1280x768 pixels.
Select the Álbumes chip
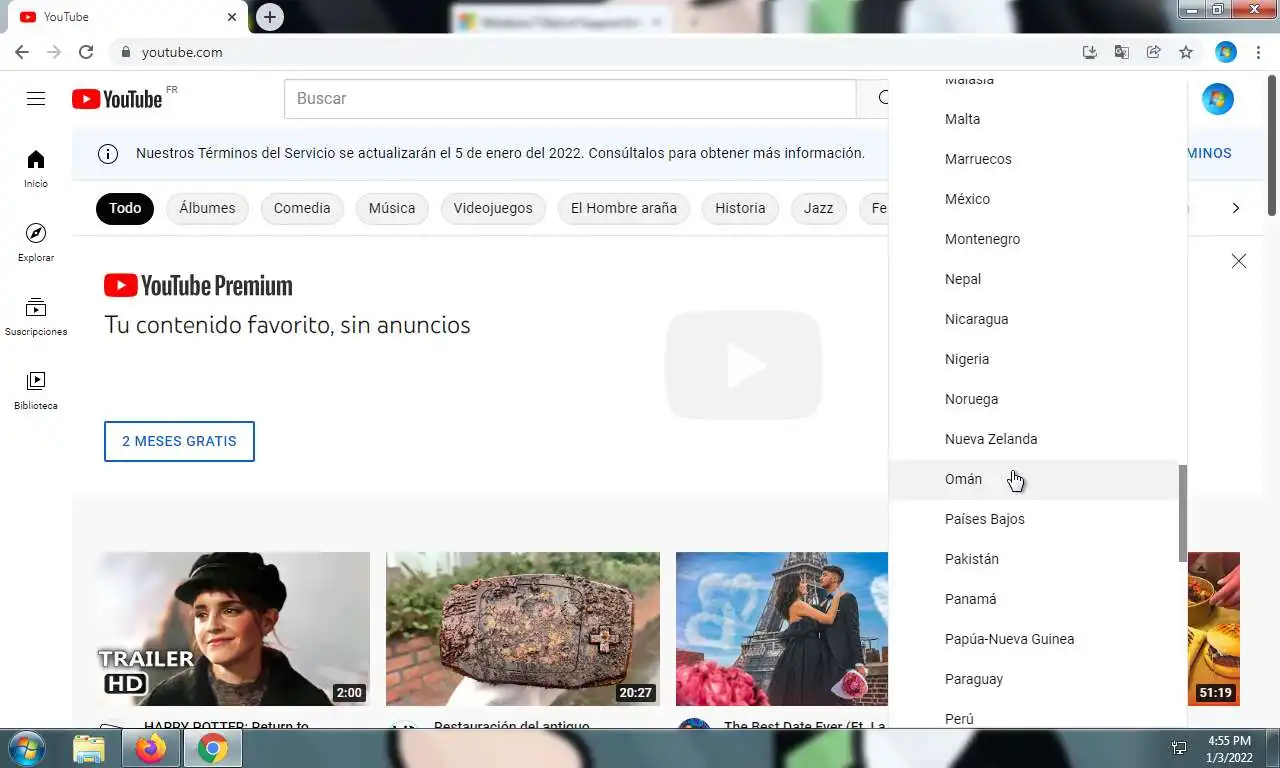tap(207, 208)
